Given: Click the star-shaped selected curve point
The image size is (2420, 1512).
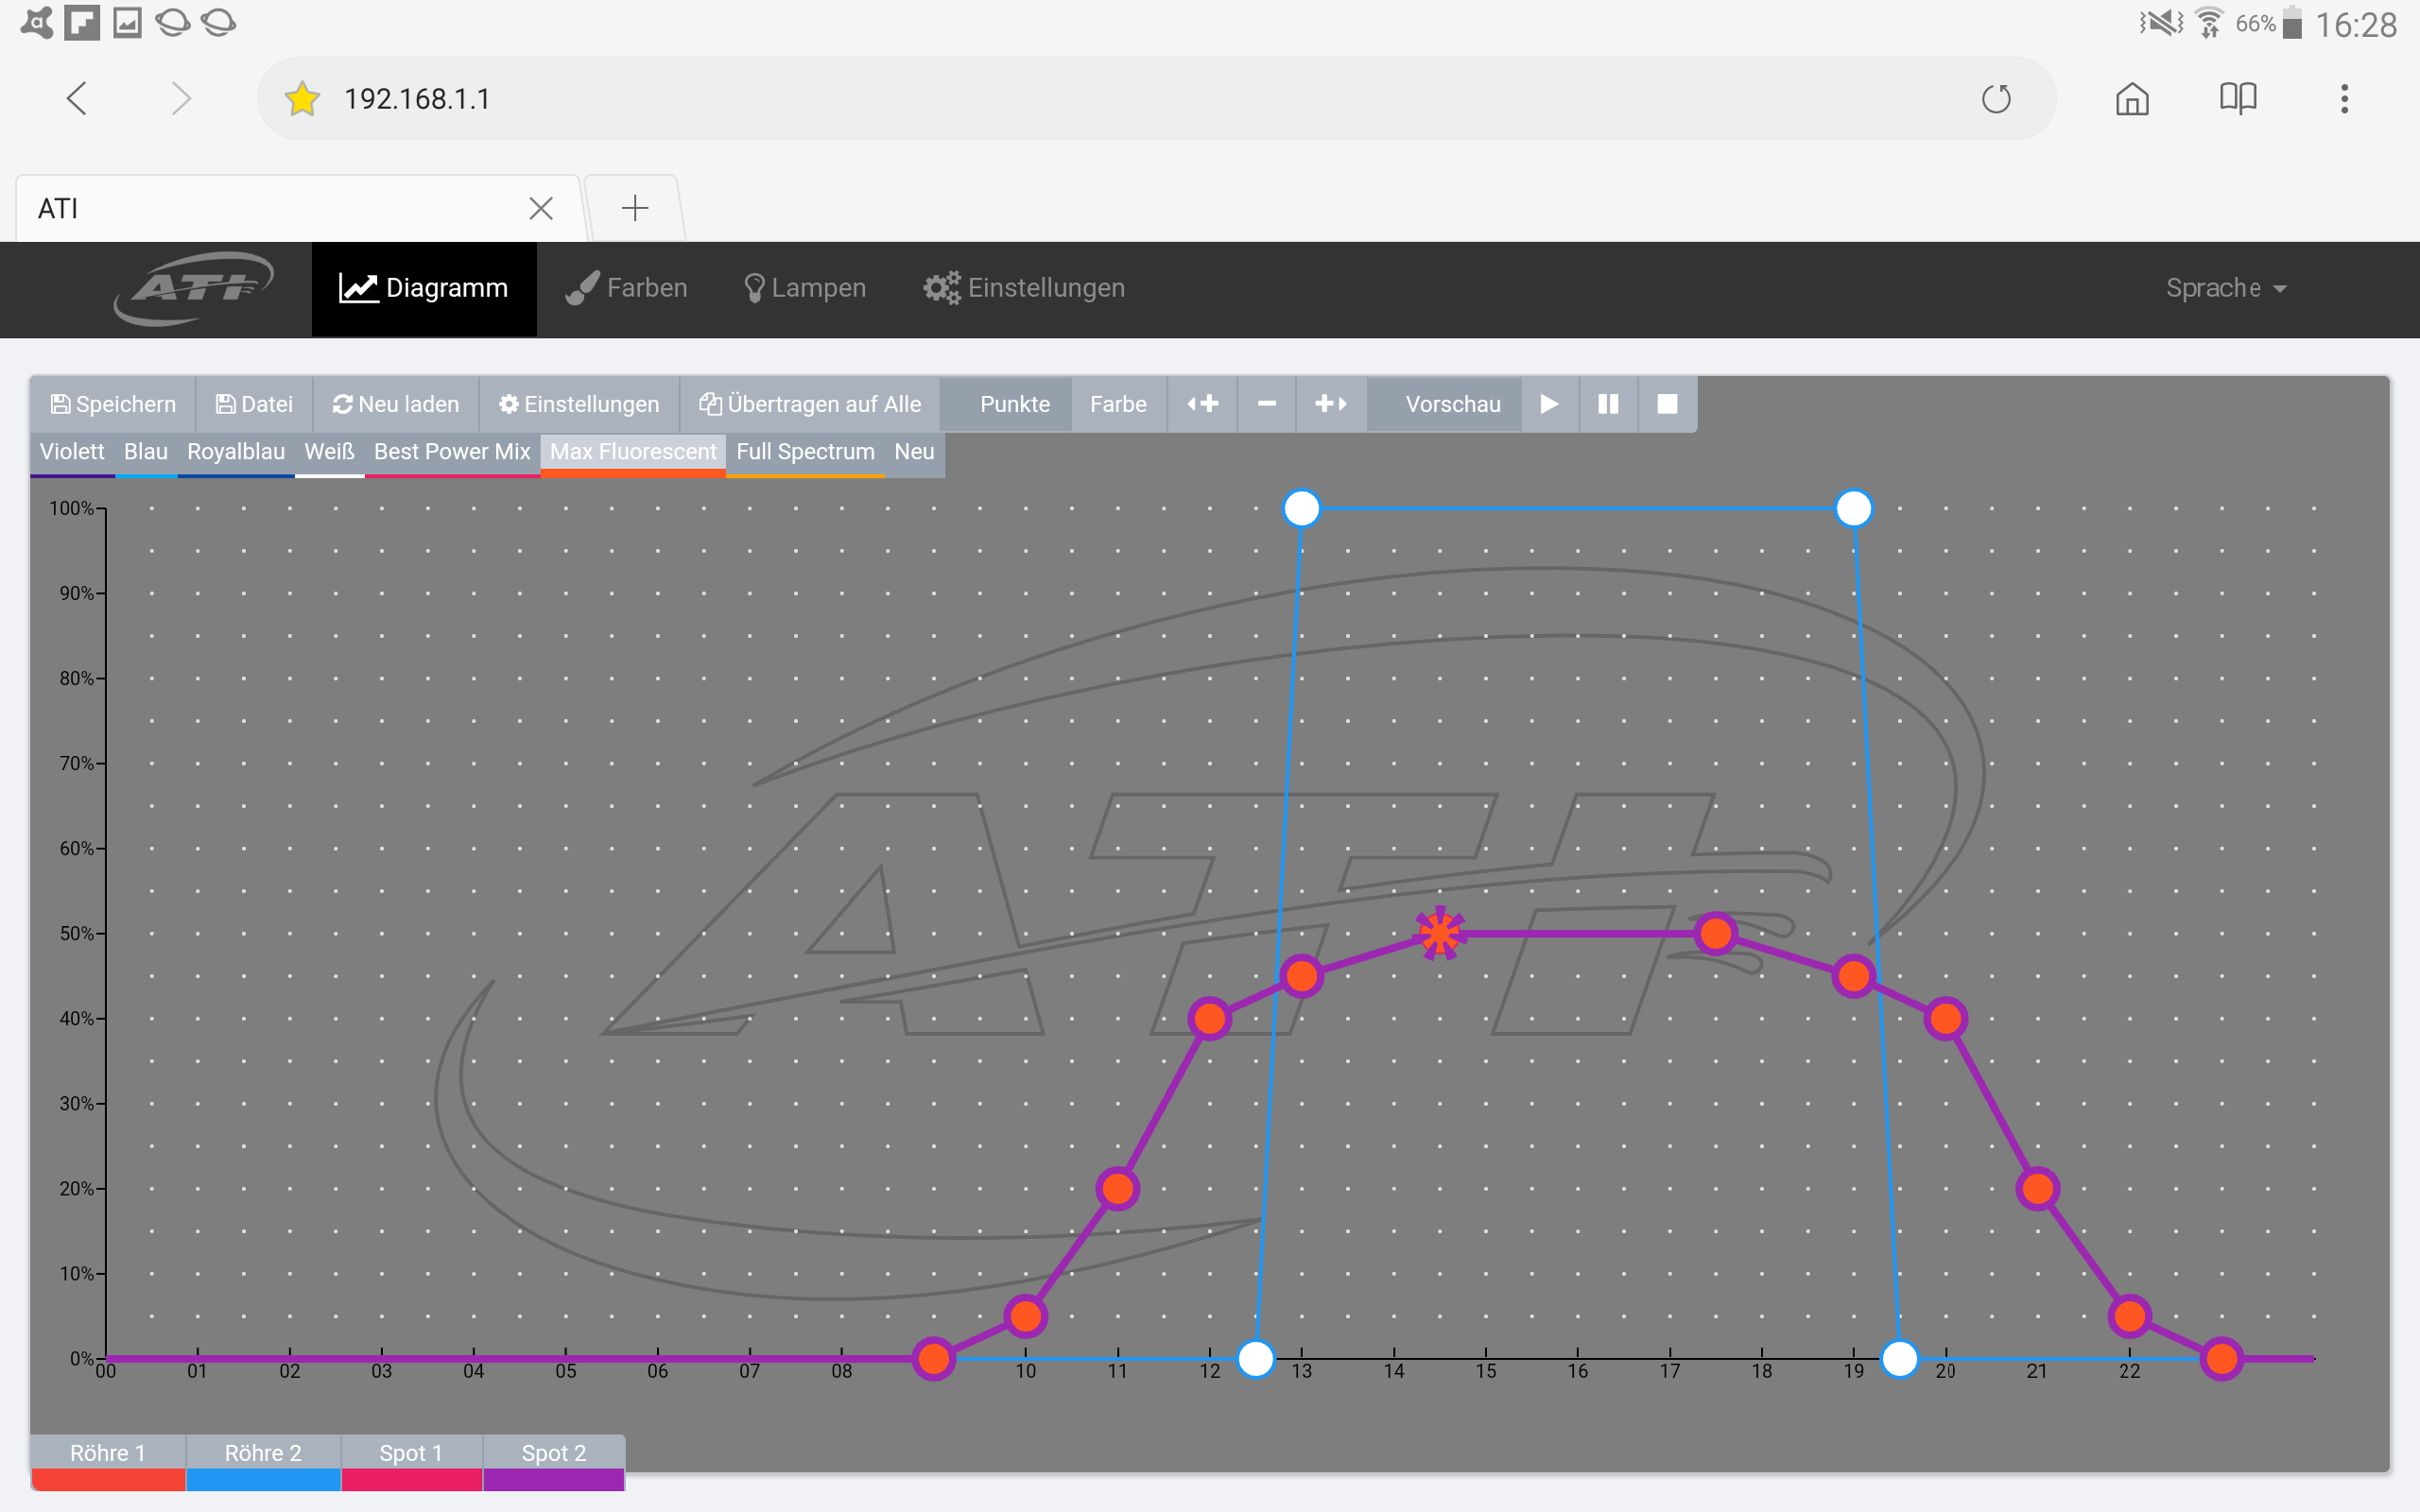Looking at the screenshot, I should click(x=1439, y=933).
